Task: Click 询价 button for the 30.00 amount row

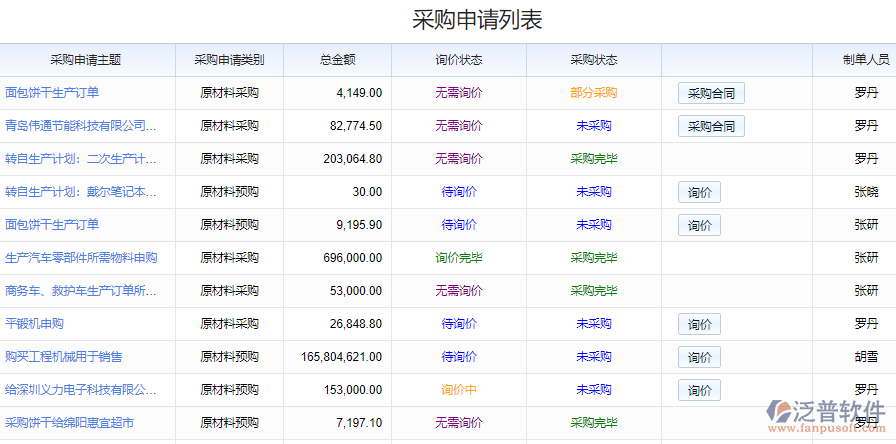Action: (x=699, y=193)
